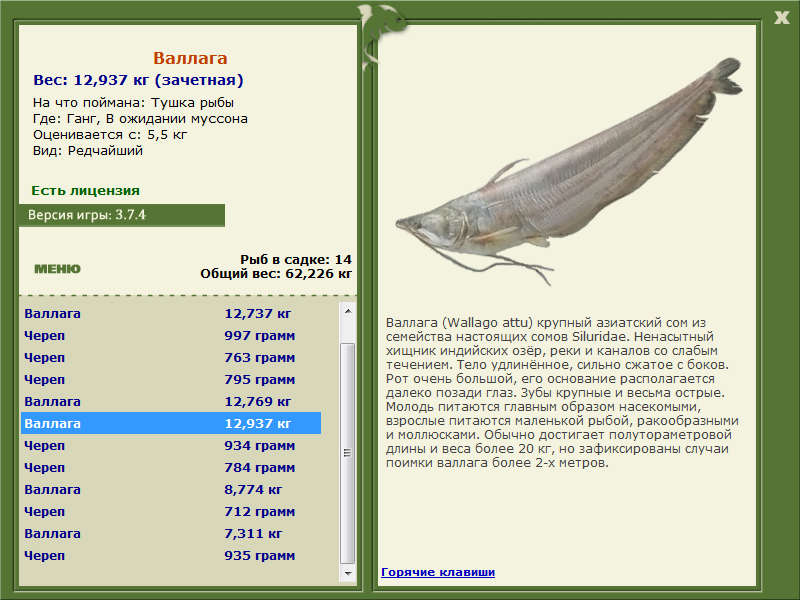Screen dimensions: 800x600
Task: Click the list scrollbar down arrow
Action: point(347,573)
